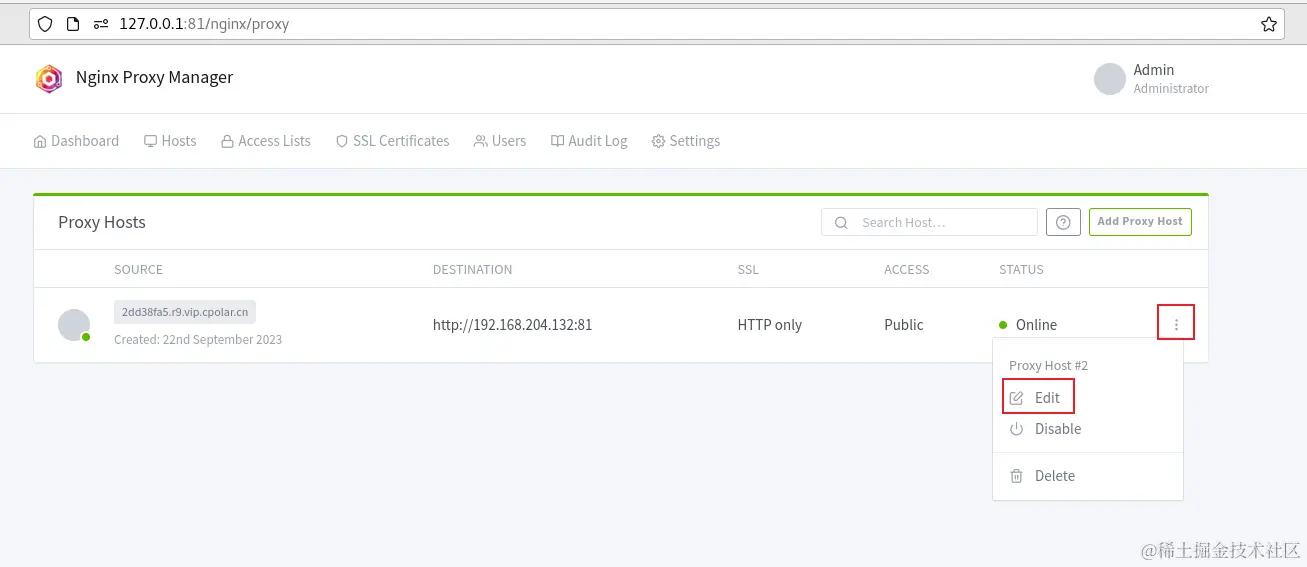
Task: Switch to the Users tab
Action: pyautogui.click(x=500, y=141)
